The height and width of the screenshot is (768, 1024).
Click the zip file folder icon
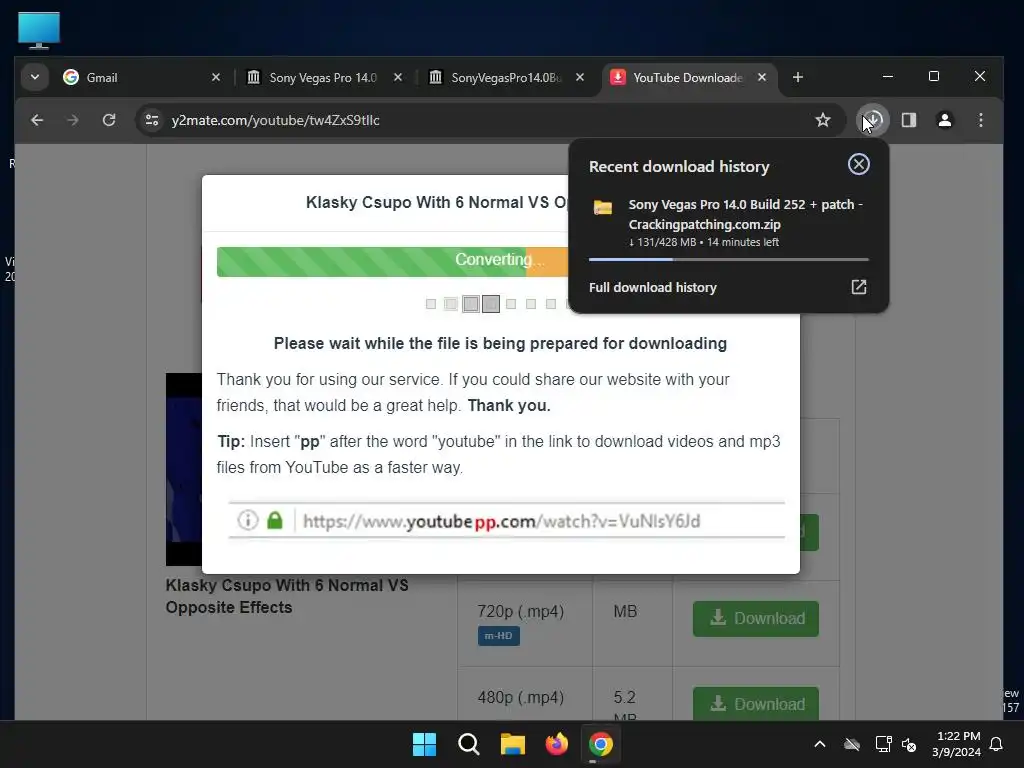(603, 208)
